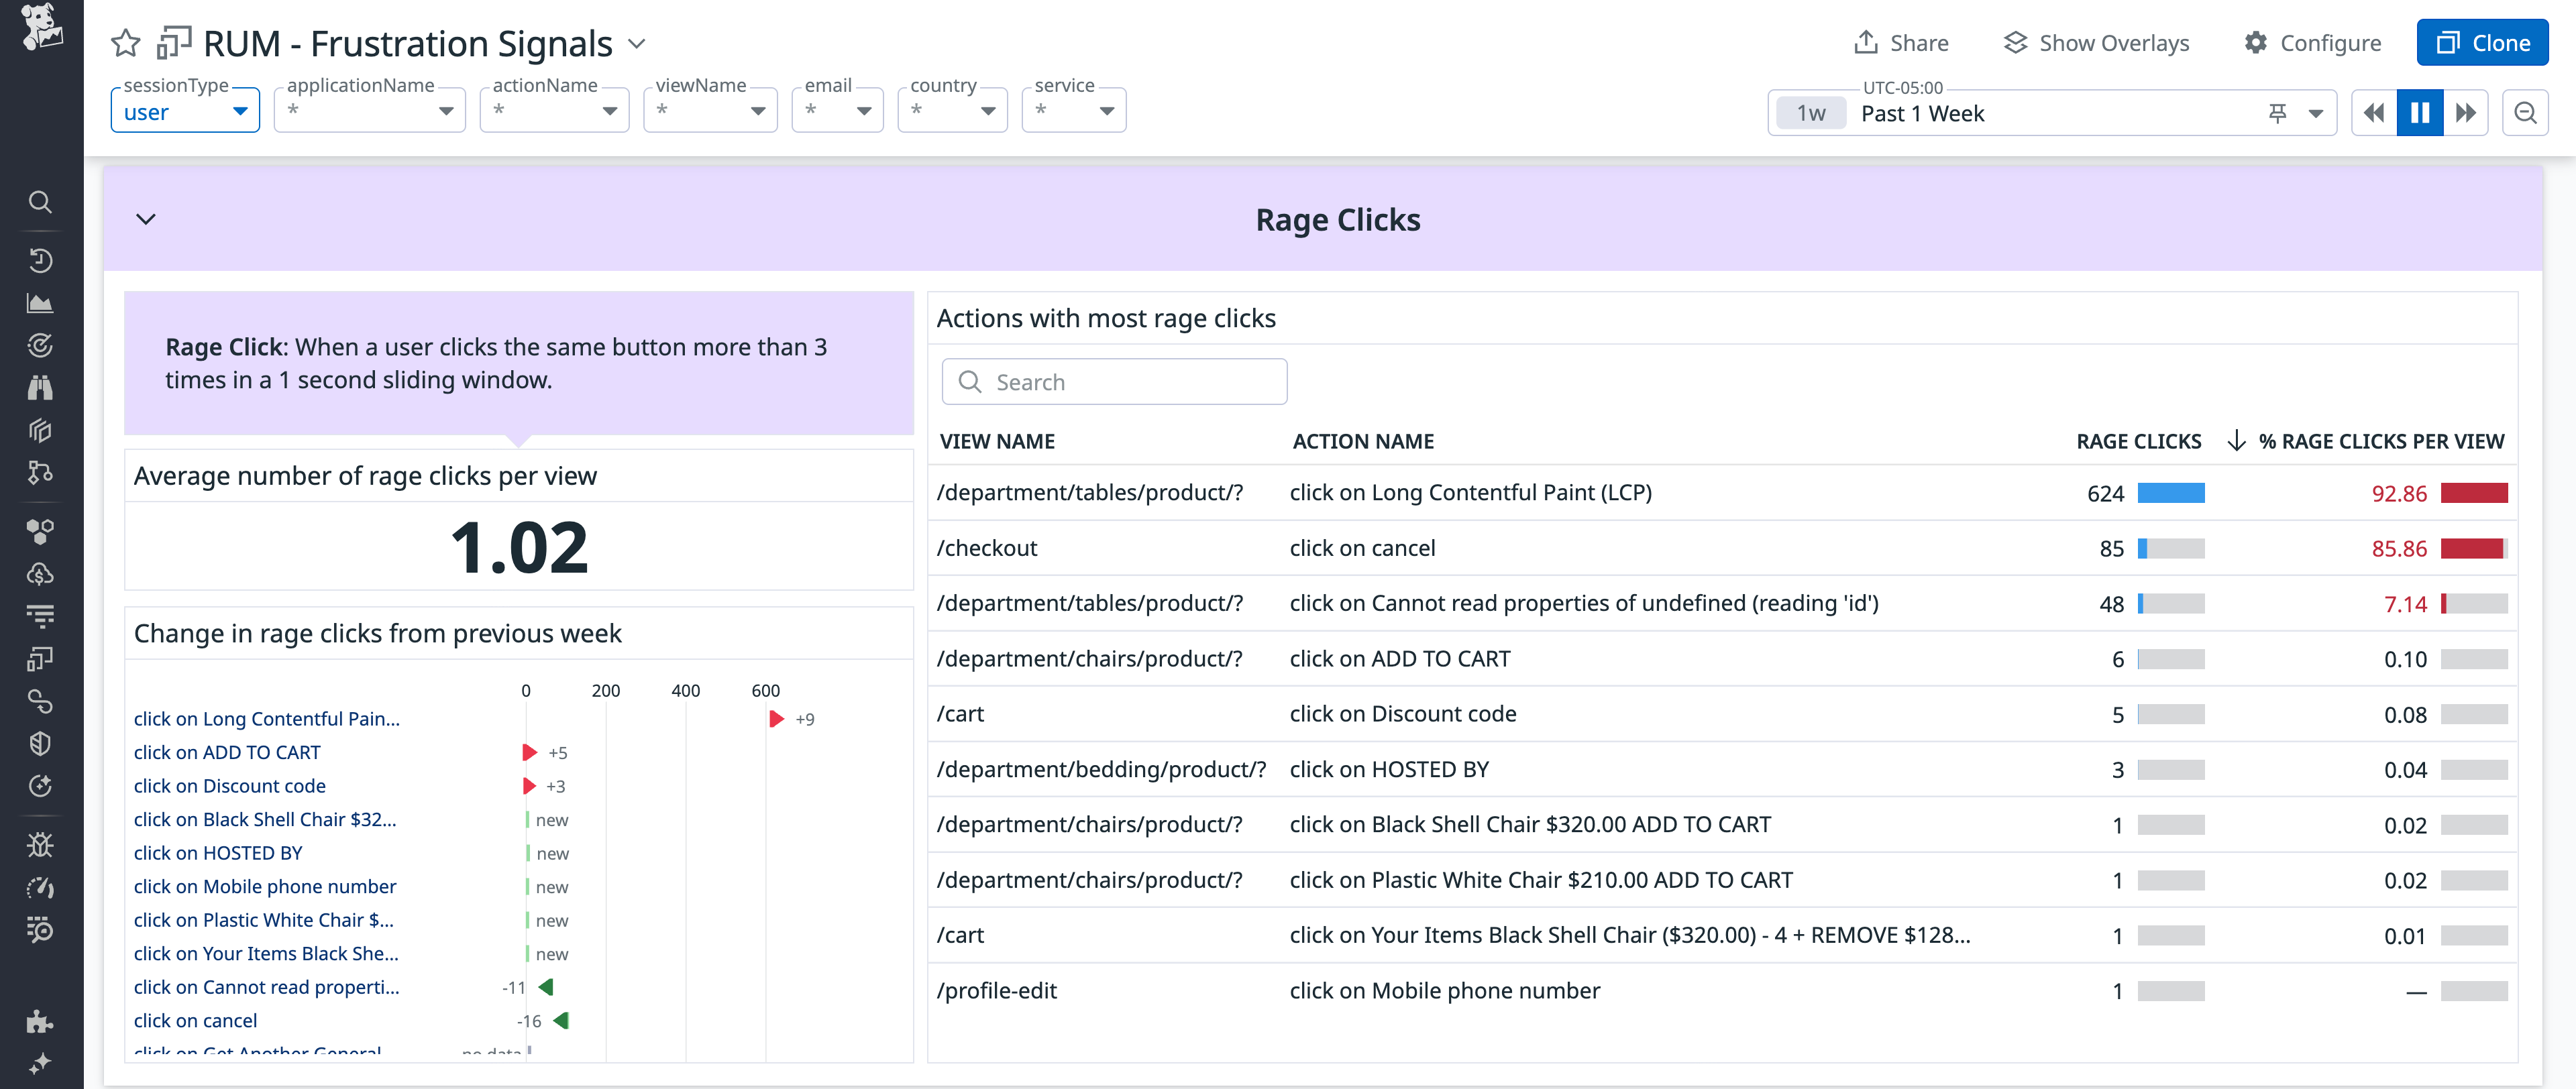
Task: Collapse the Rage Clicks section
Action: (x=145, y=218)
